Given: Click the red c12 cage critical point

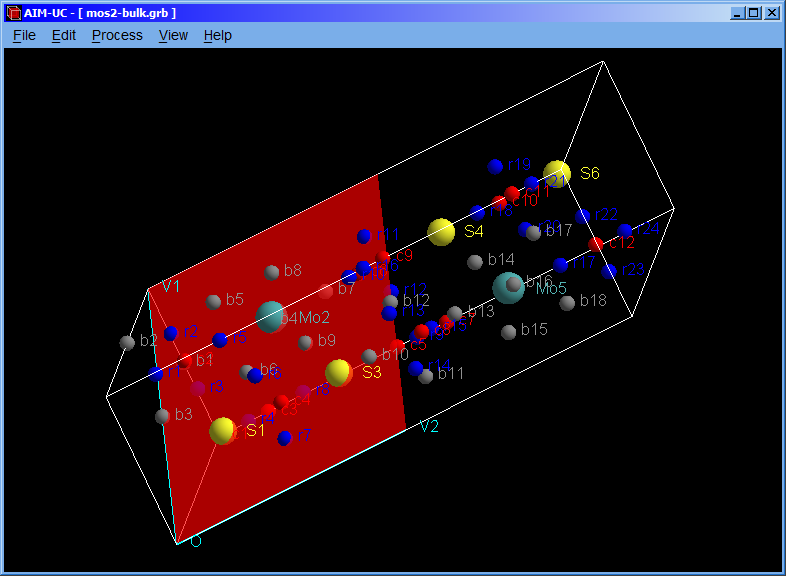Looking at the screenshot, I should tap(597, 244).
